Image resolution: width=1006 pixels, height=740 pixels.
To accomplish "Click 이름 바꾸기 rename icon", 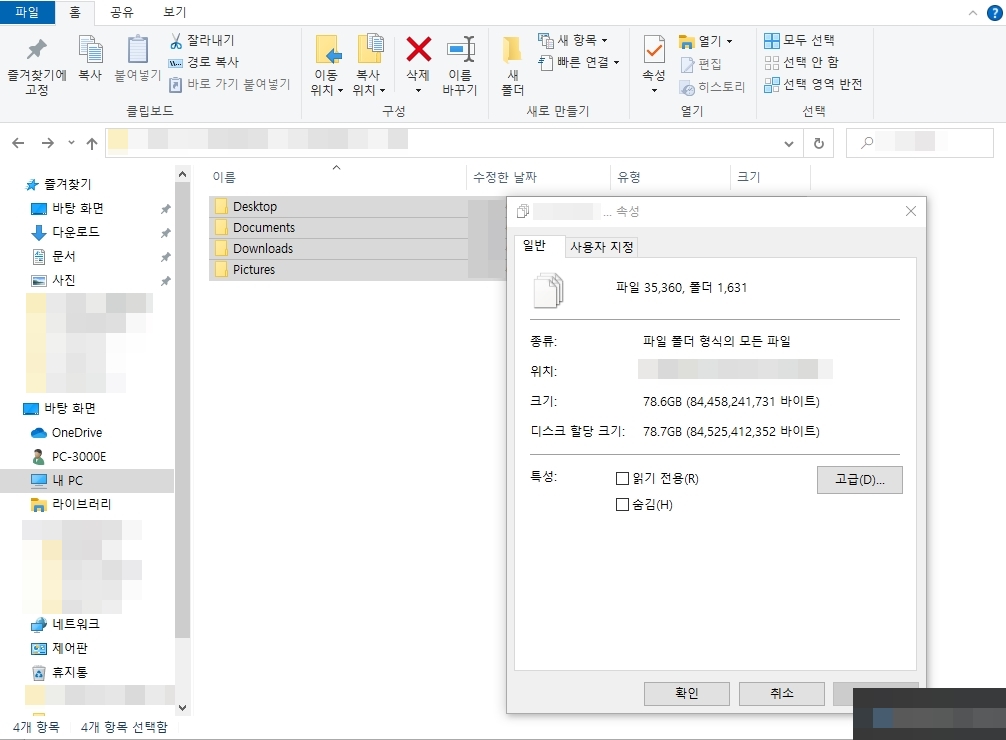I will (460, 65).
